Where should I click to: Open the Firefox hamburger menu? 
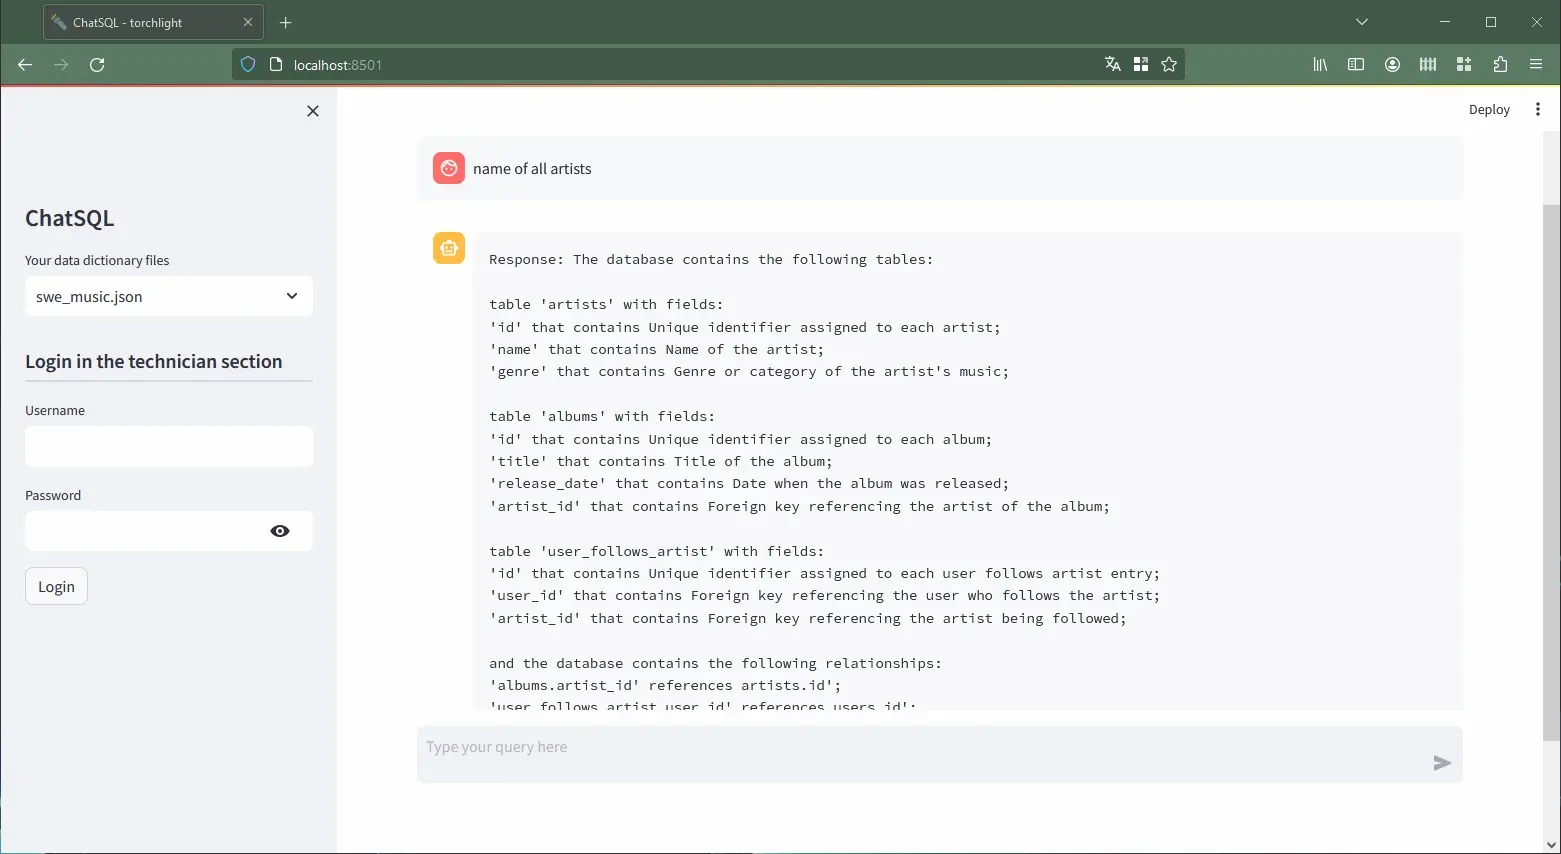(x=1536, y=64)
